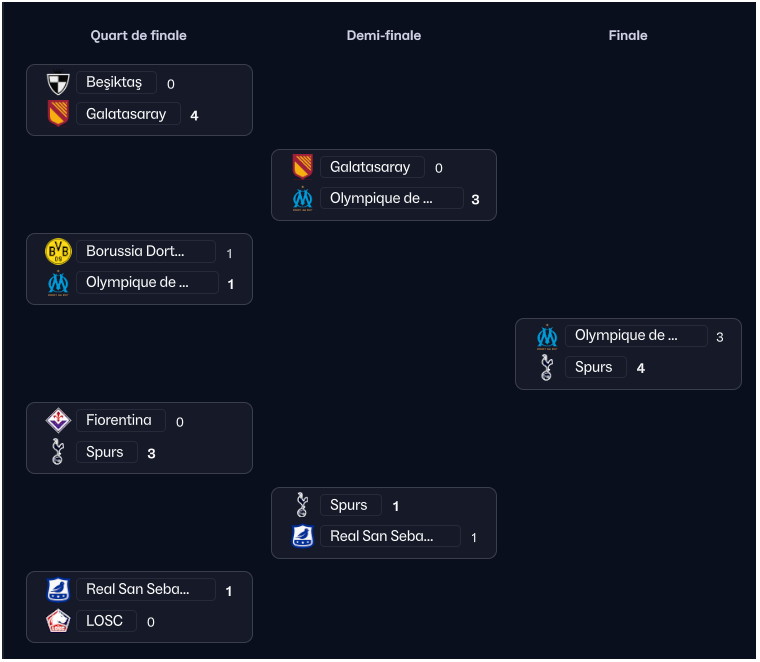Click the Finale column header
Viewport: 760px width, 662px height.
click(628, 35)
